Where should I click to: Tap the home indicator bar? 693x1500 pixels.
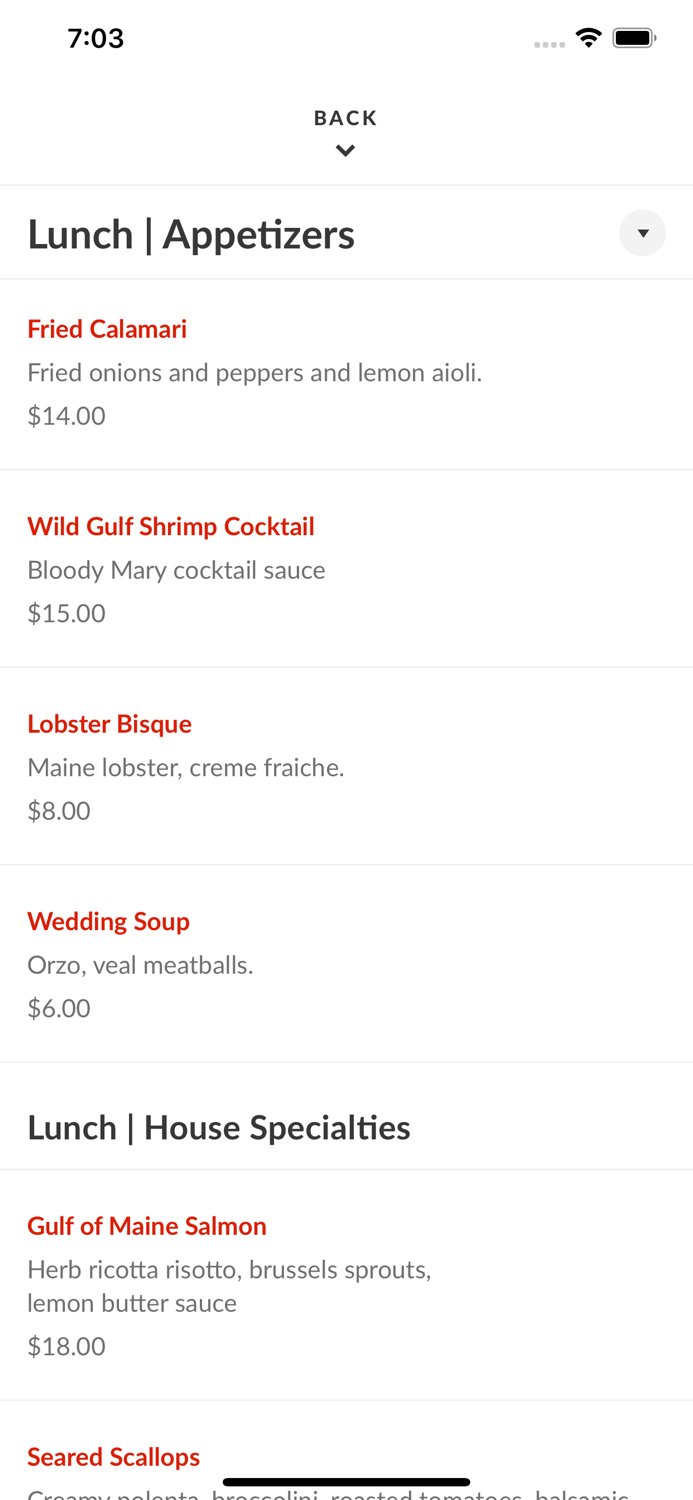coord(346,1482)
